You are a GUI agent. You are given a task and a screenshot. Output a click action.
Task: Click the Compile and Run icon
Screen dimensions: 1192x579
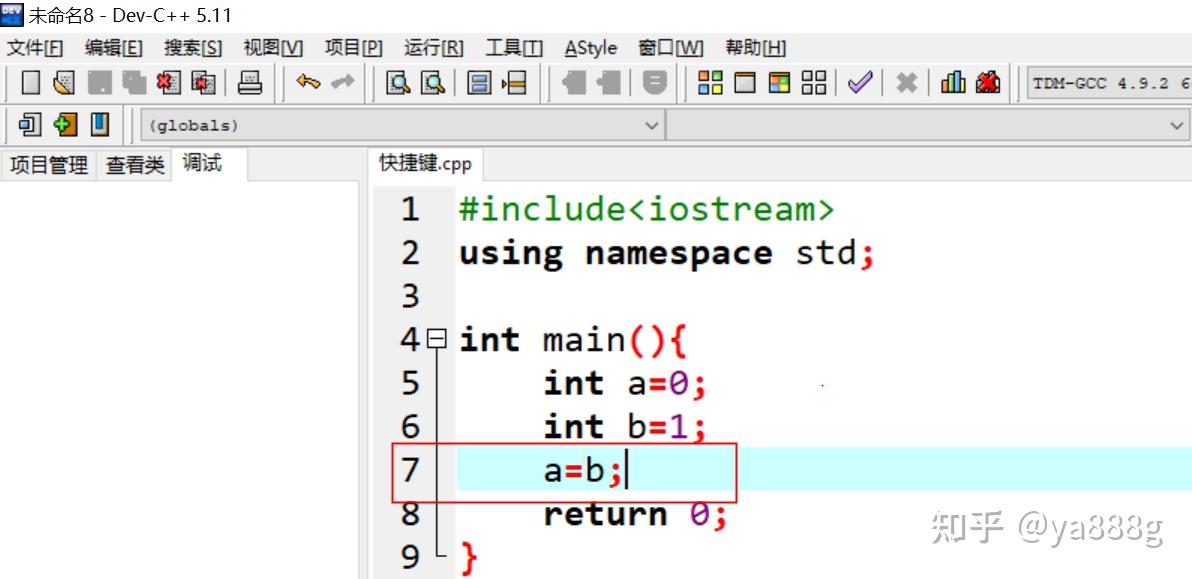779,82
